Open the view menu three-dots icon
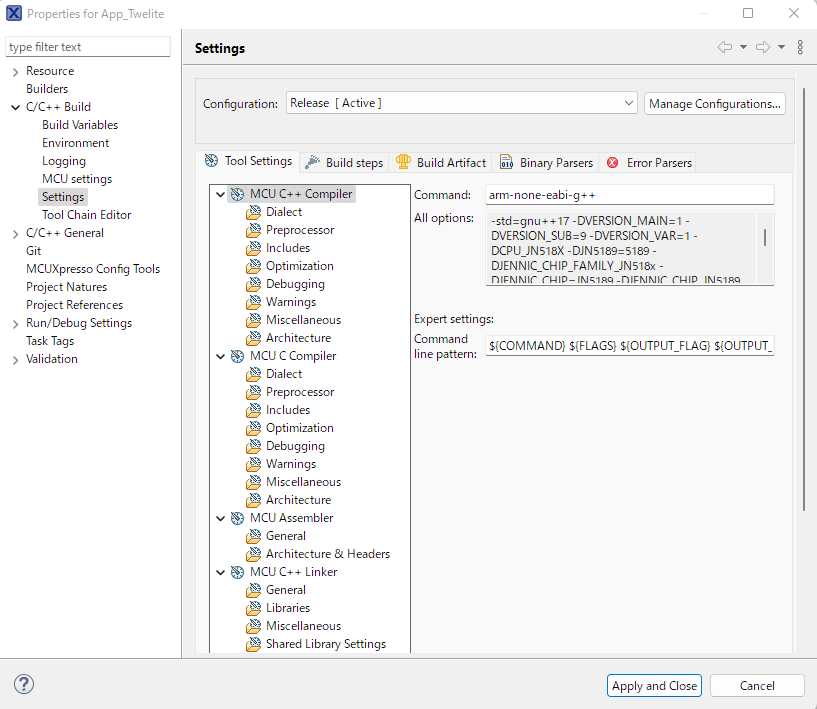The width and height of the screenshot is (817, 709). [800, 47]
